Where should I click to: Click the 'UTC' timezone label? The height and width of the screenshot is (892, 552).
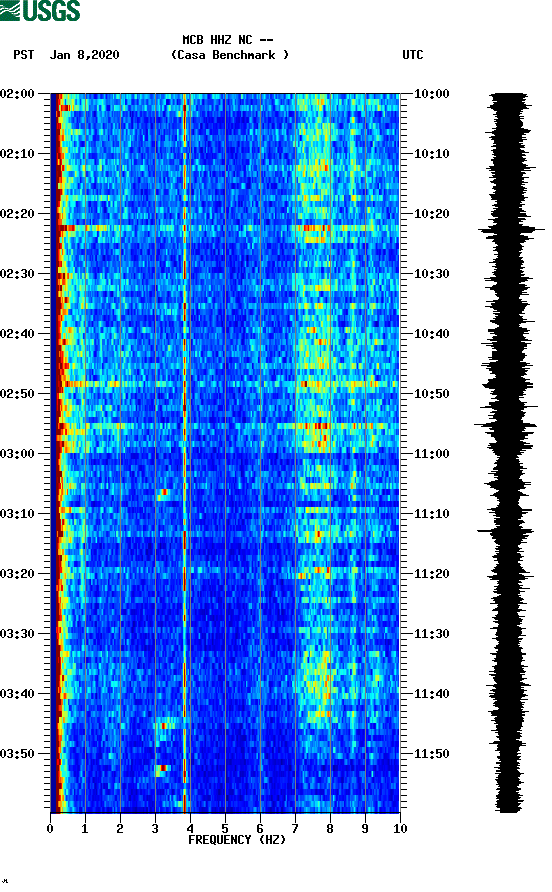pos(413,55)
